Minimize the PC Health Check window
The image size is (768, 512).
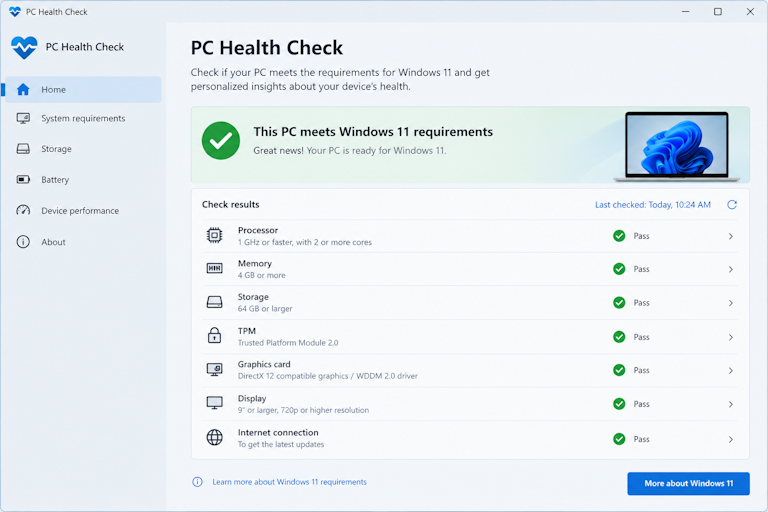pos(686,11)
